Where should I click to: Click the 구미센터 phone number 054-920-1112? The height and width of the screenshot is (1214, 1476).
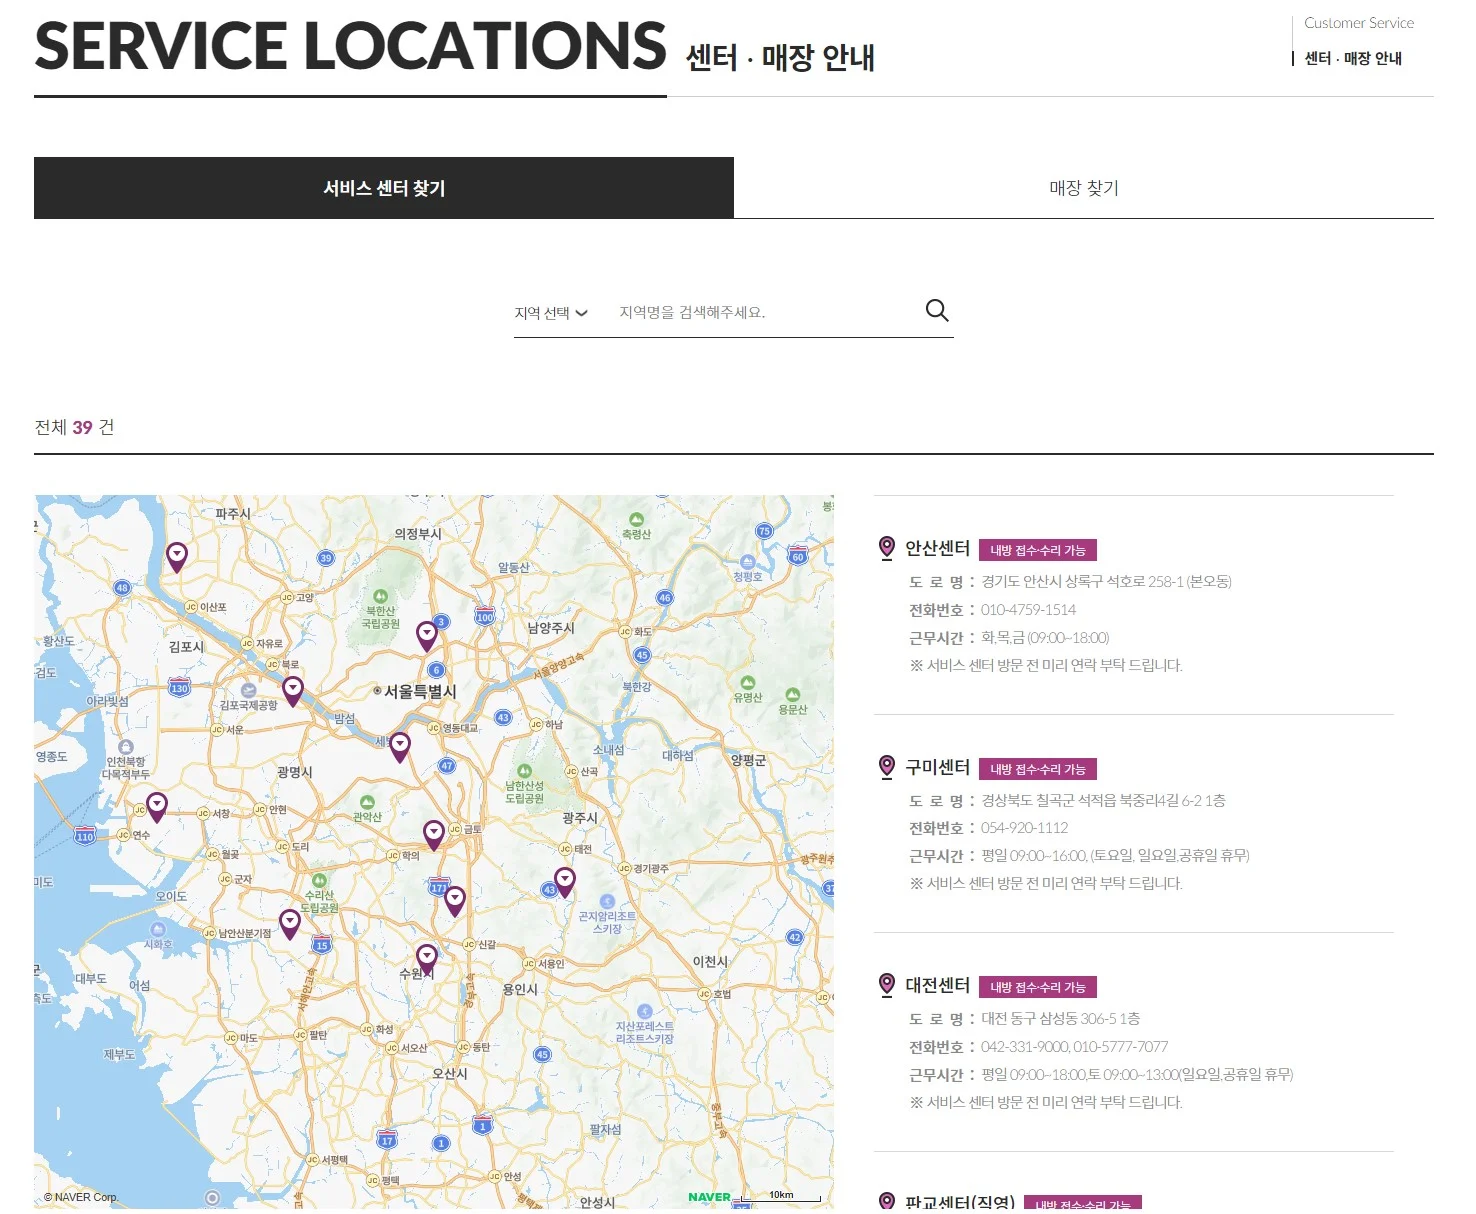(x=1024, y=828)
